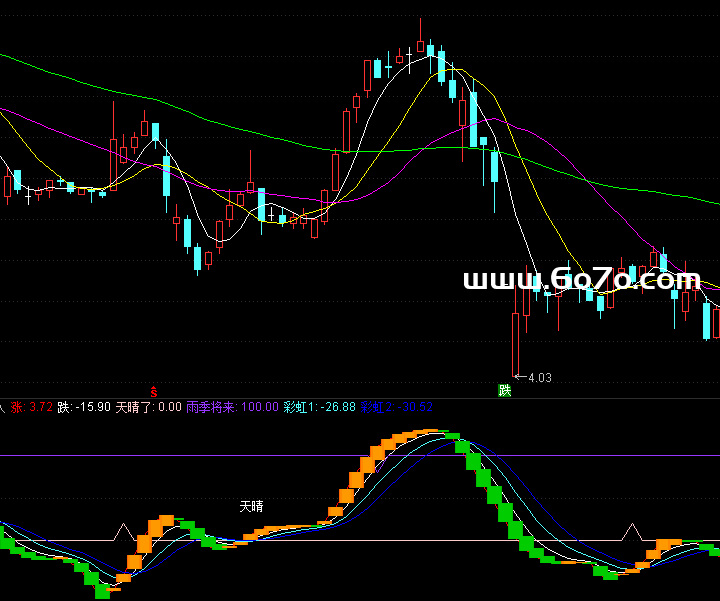Select the 彩虹2: -30.62 indicator label

point(397,407)
